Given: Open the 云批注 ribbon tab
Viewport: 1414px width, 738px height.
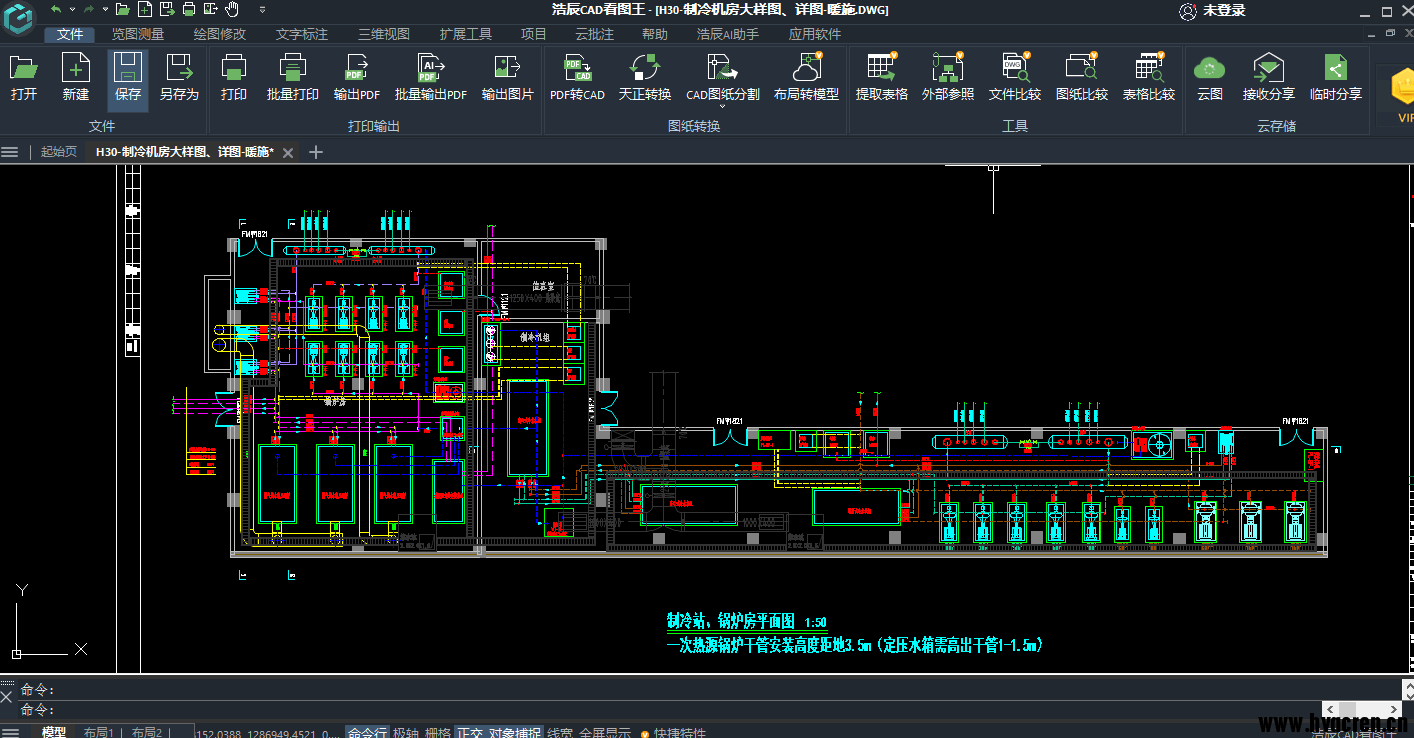Looking at the screenshot, I should 594,34.
